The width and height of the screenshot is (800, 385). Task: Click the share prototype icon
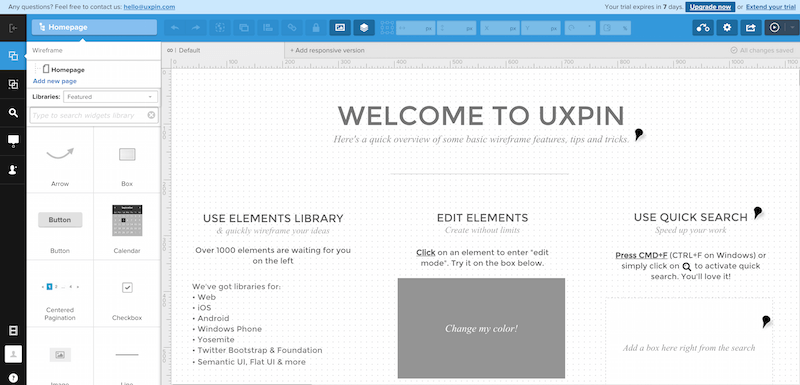[751, 28]
